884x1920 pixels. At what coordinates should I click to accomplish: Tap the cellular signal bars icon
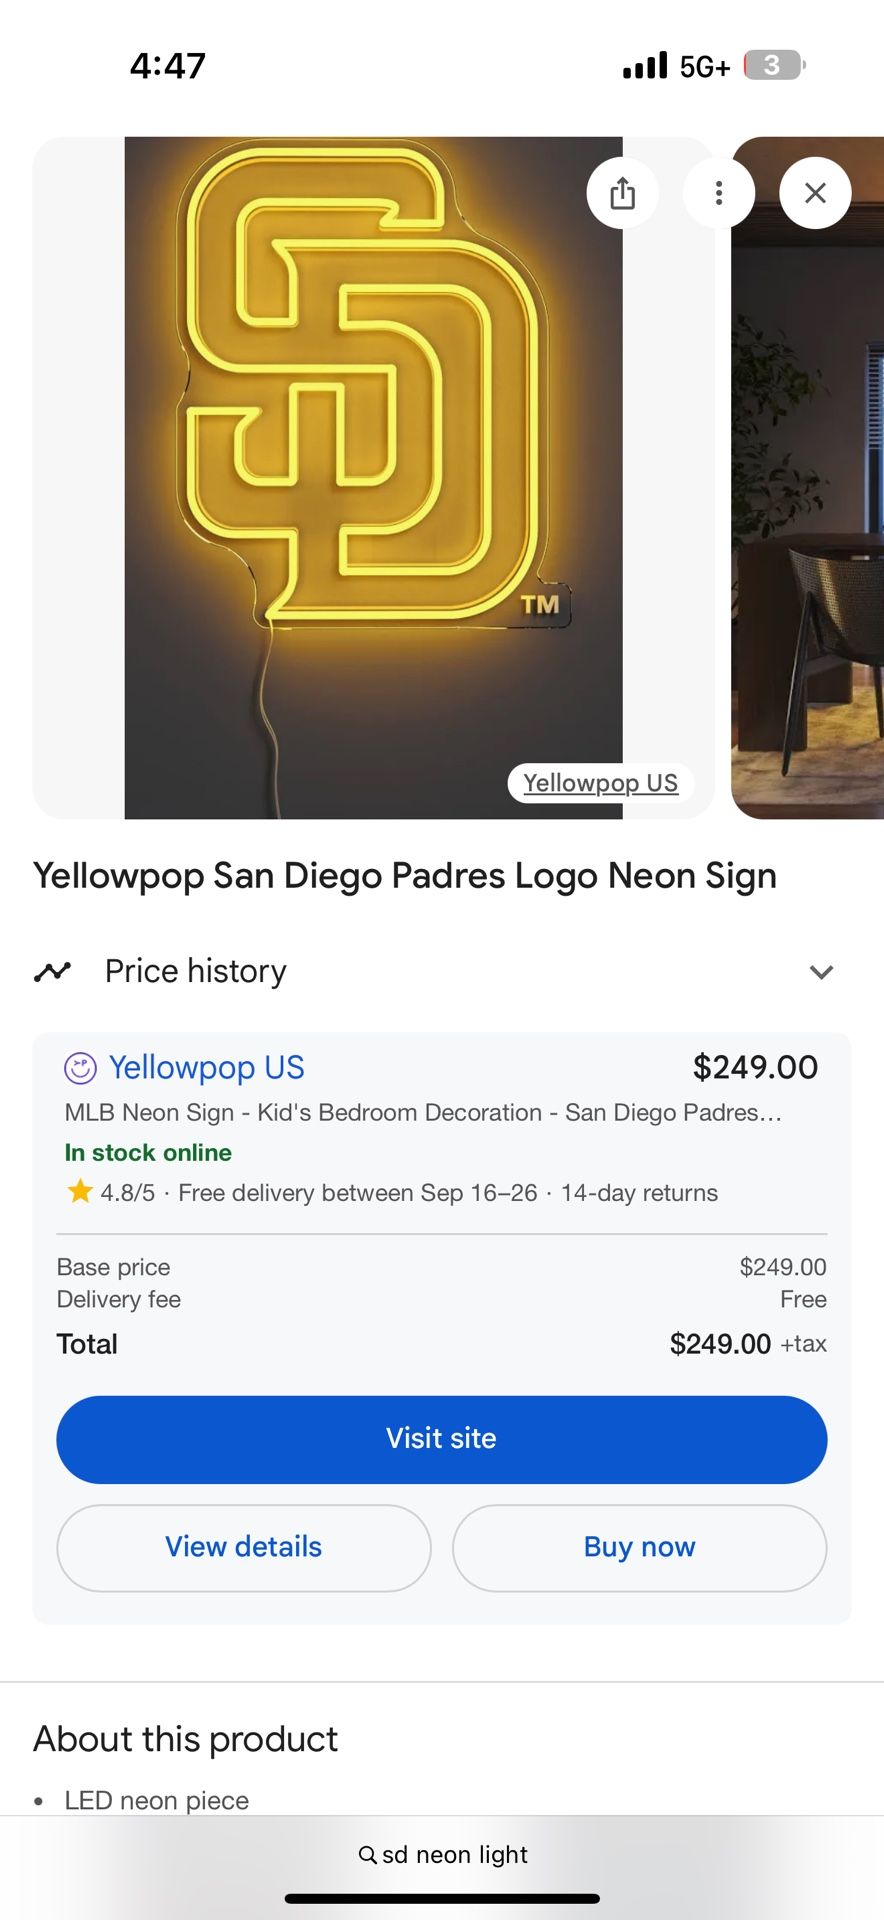pos(644,66)
